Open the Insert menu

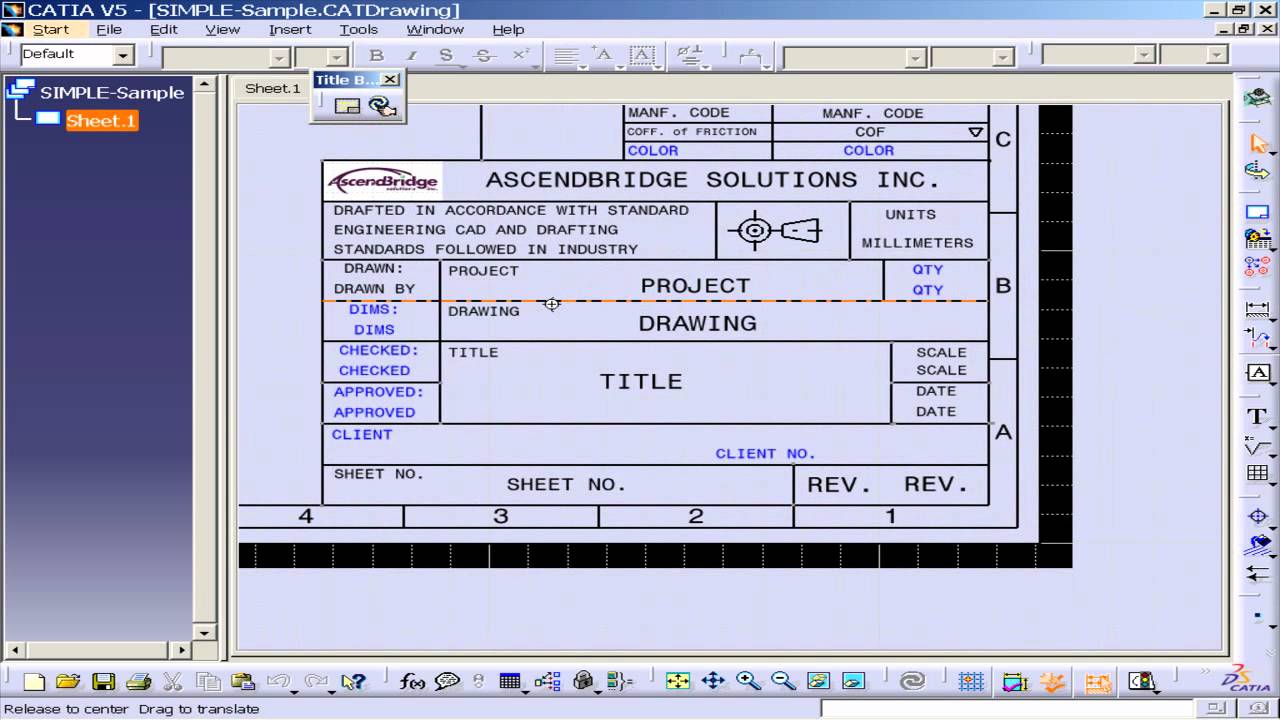click(x=290, y=30)
